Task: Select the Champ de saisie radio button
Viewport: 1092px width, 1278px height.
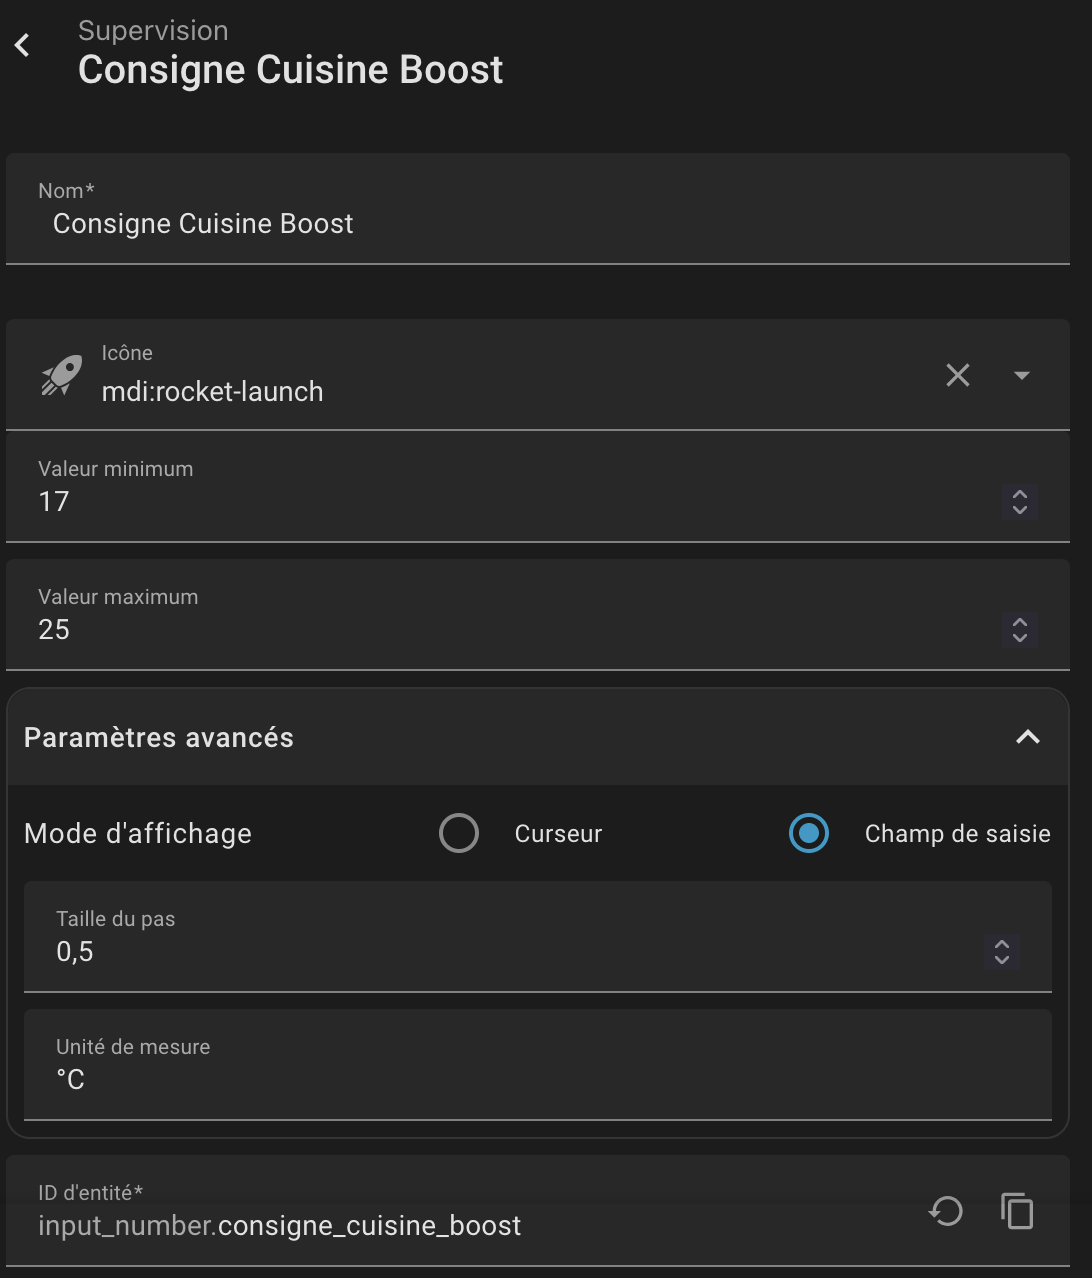Action: pos(808,833)
